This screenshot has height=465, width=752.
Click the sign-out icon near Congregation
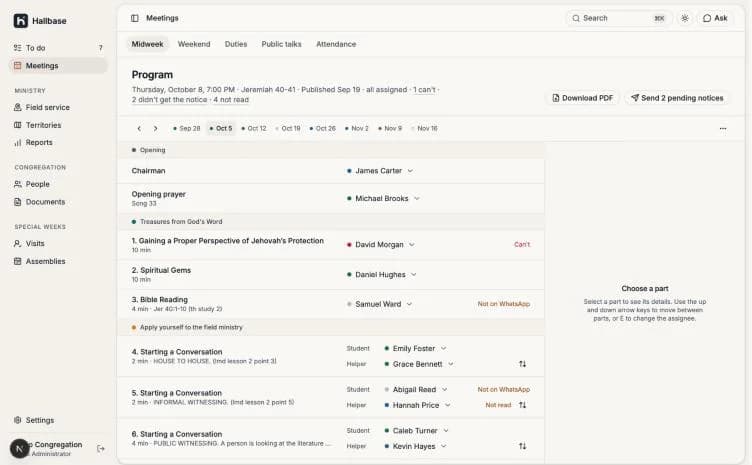tap(101, 449)
